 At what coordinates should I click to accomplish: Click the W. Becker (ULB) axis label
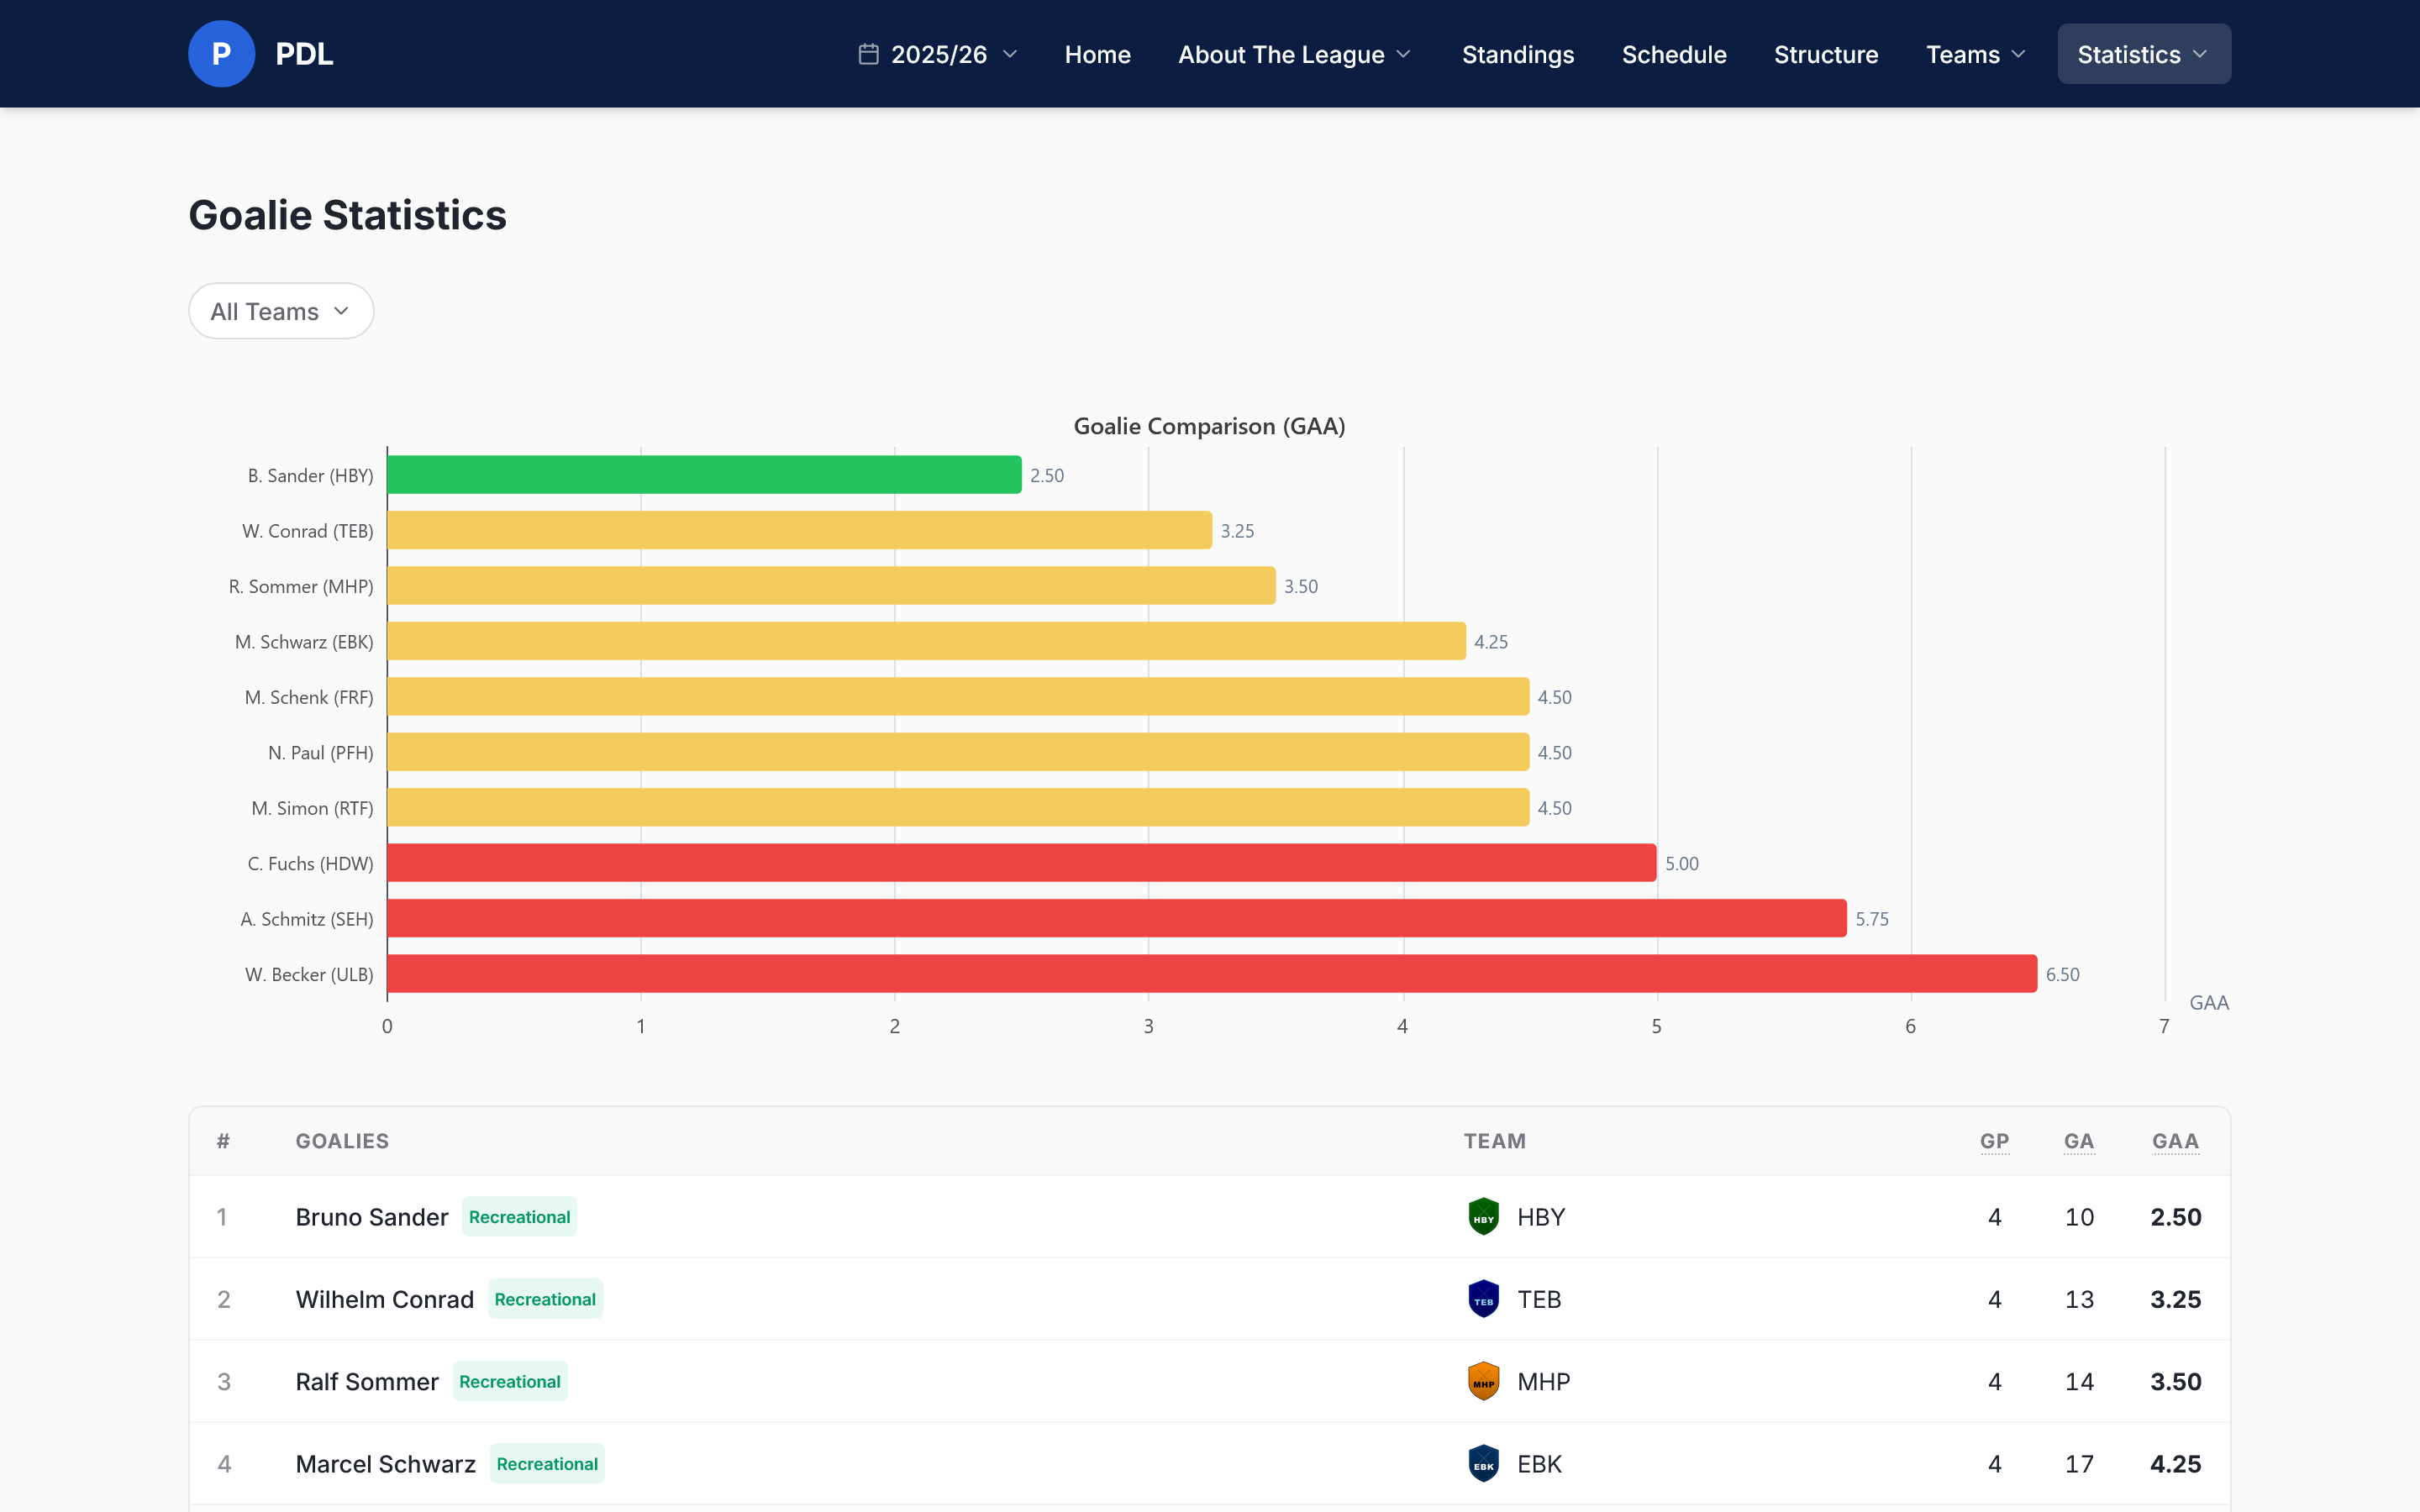(309, 974)
